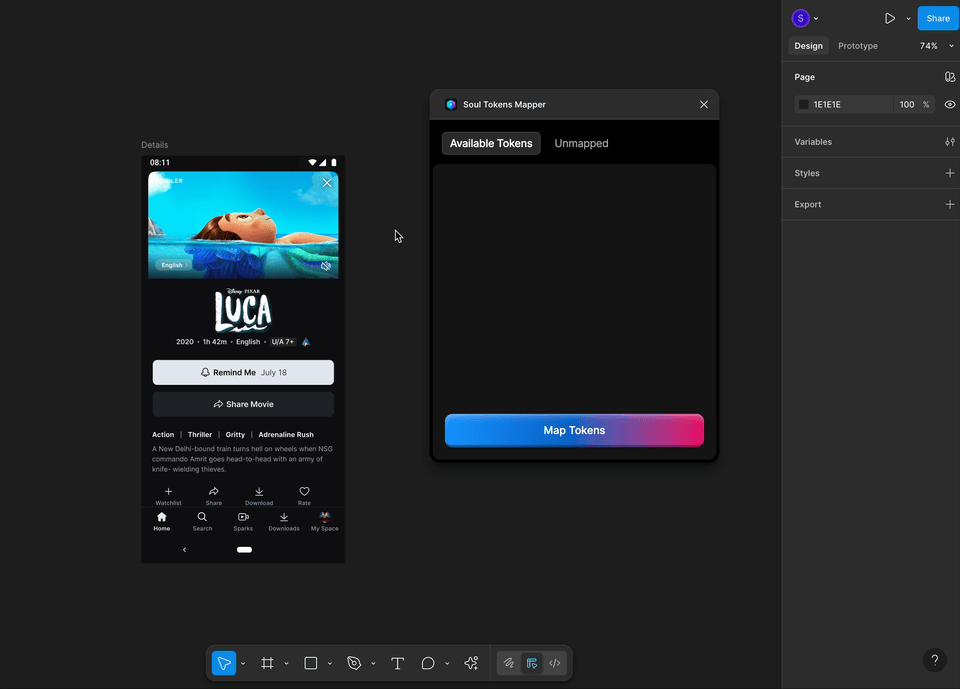Open presentation options arrow beside play
This screenshot has width=960, height=689.
tap(909, 19)
